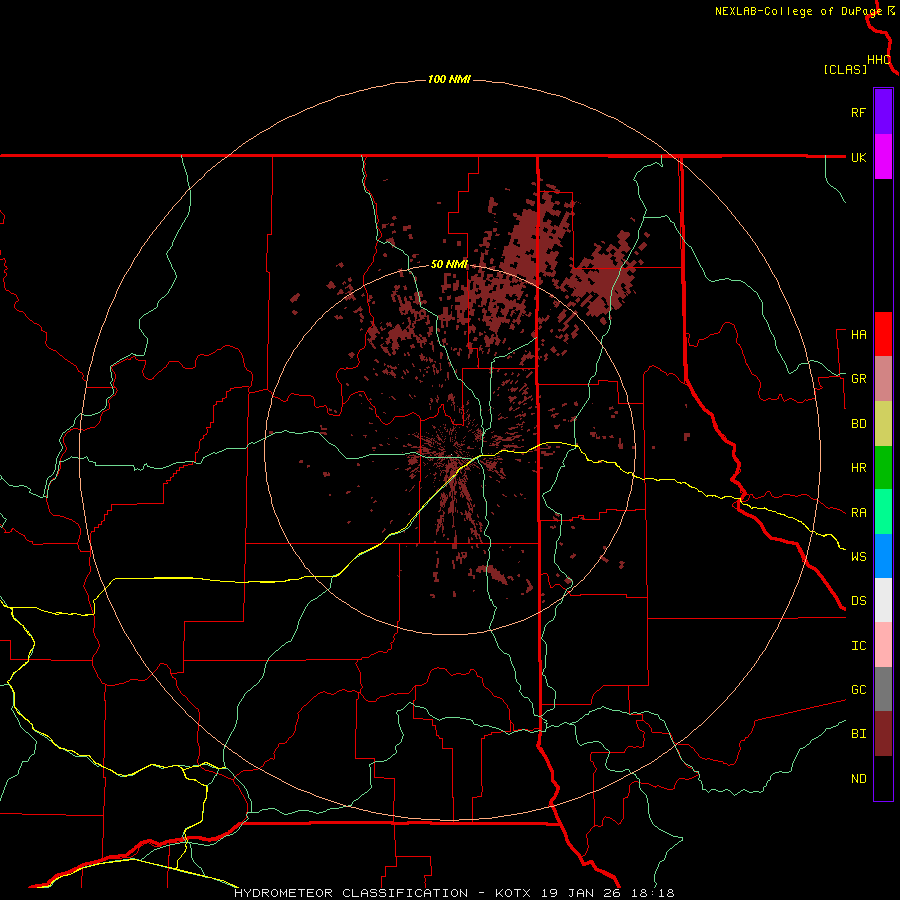The width and height of the screenshot is (900, 900).
Task: Click the HA legend label
Action: point(858,335)
